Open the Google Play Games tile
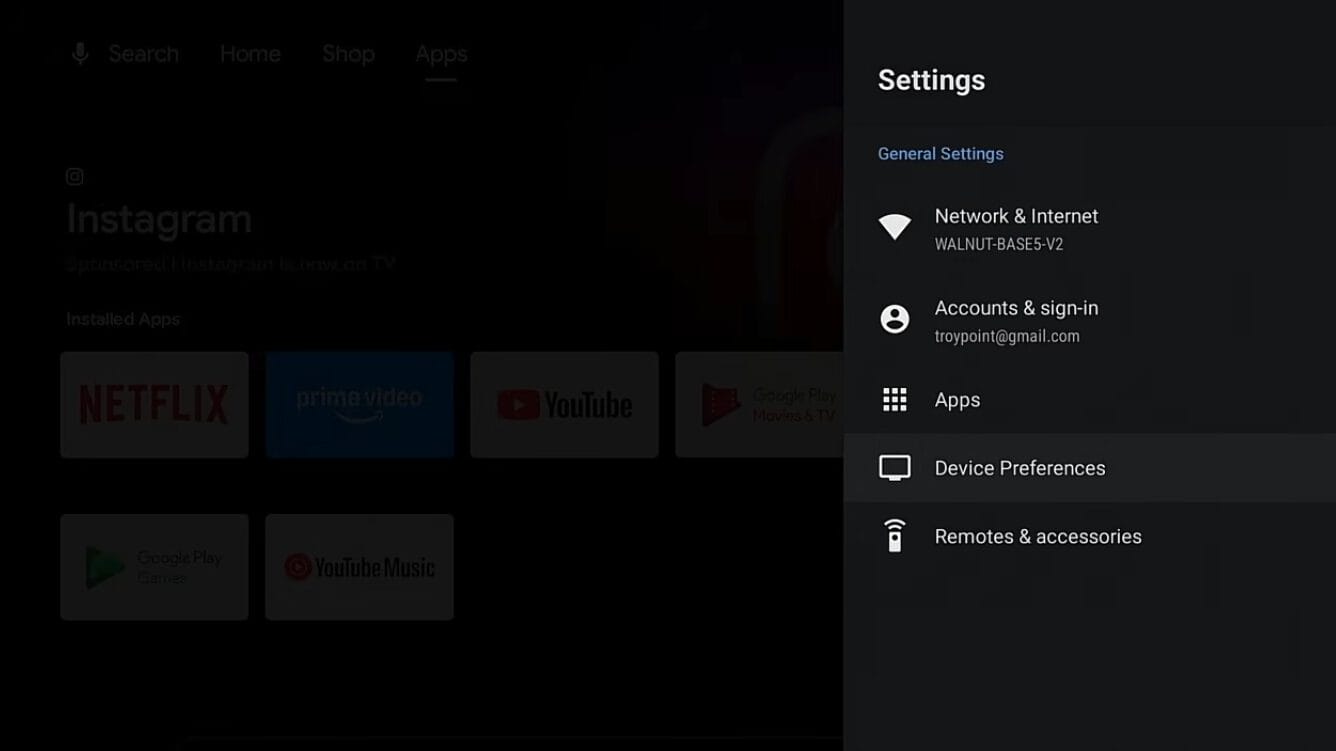1336x751 pixels. (x=154, y=567)
